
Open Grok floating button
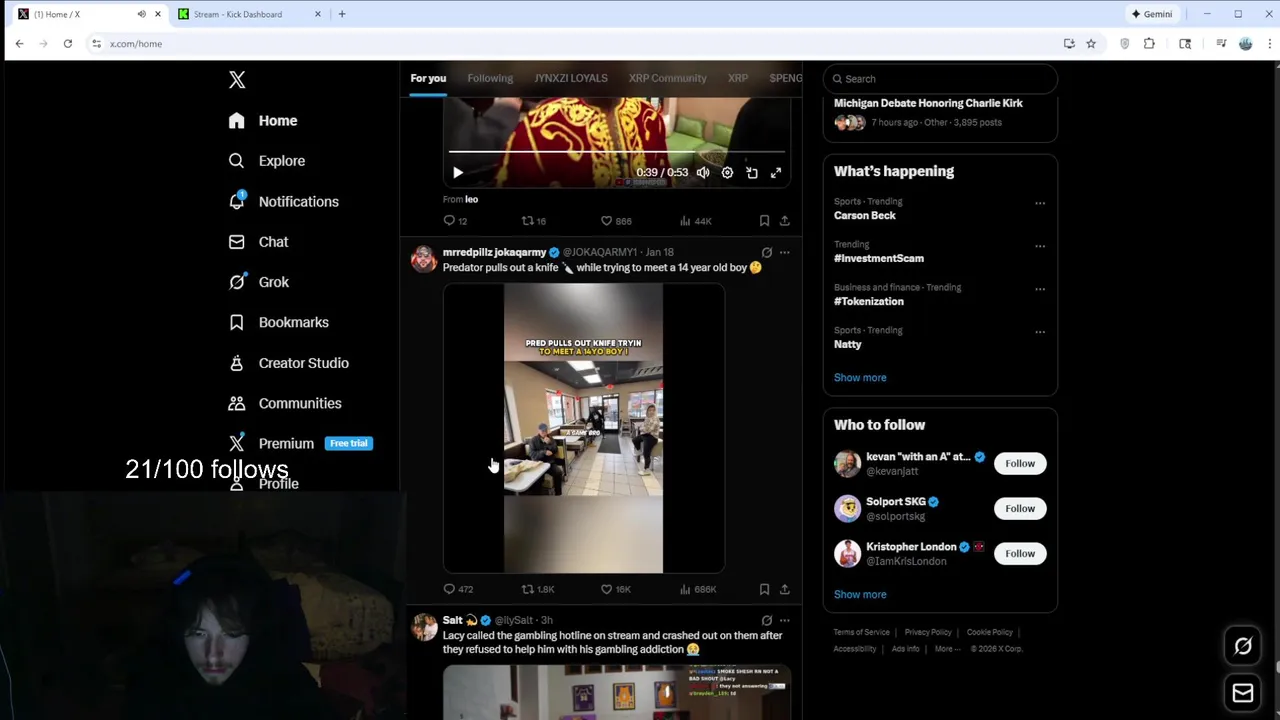[1243, 647]
